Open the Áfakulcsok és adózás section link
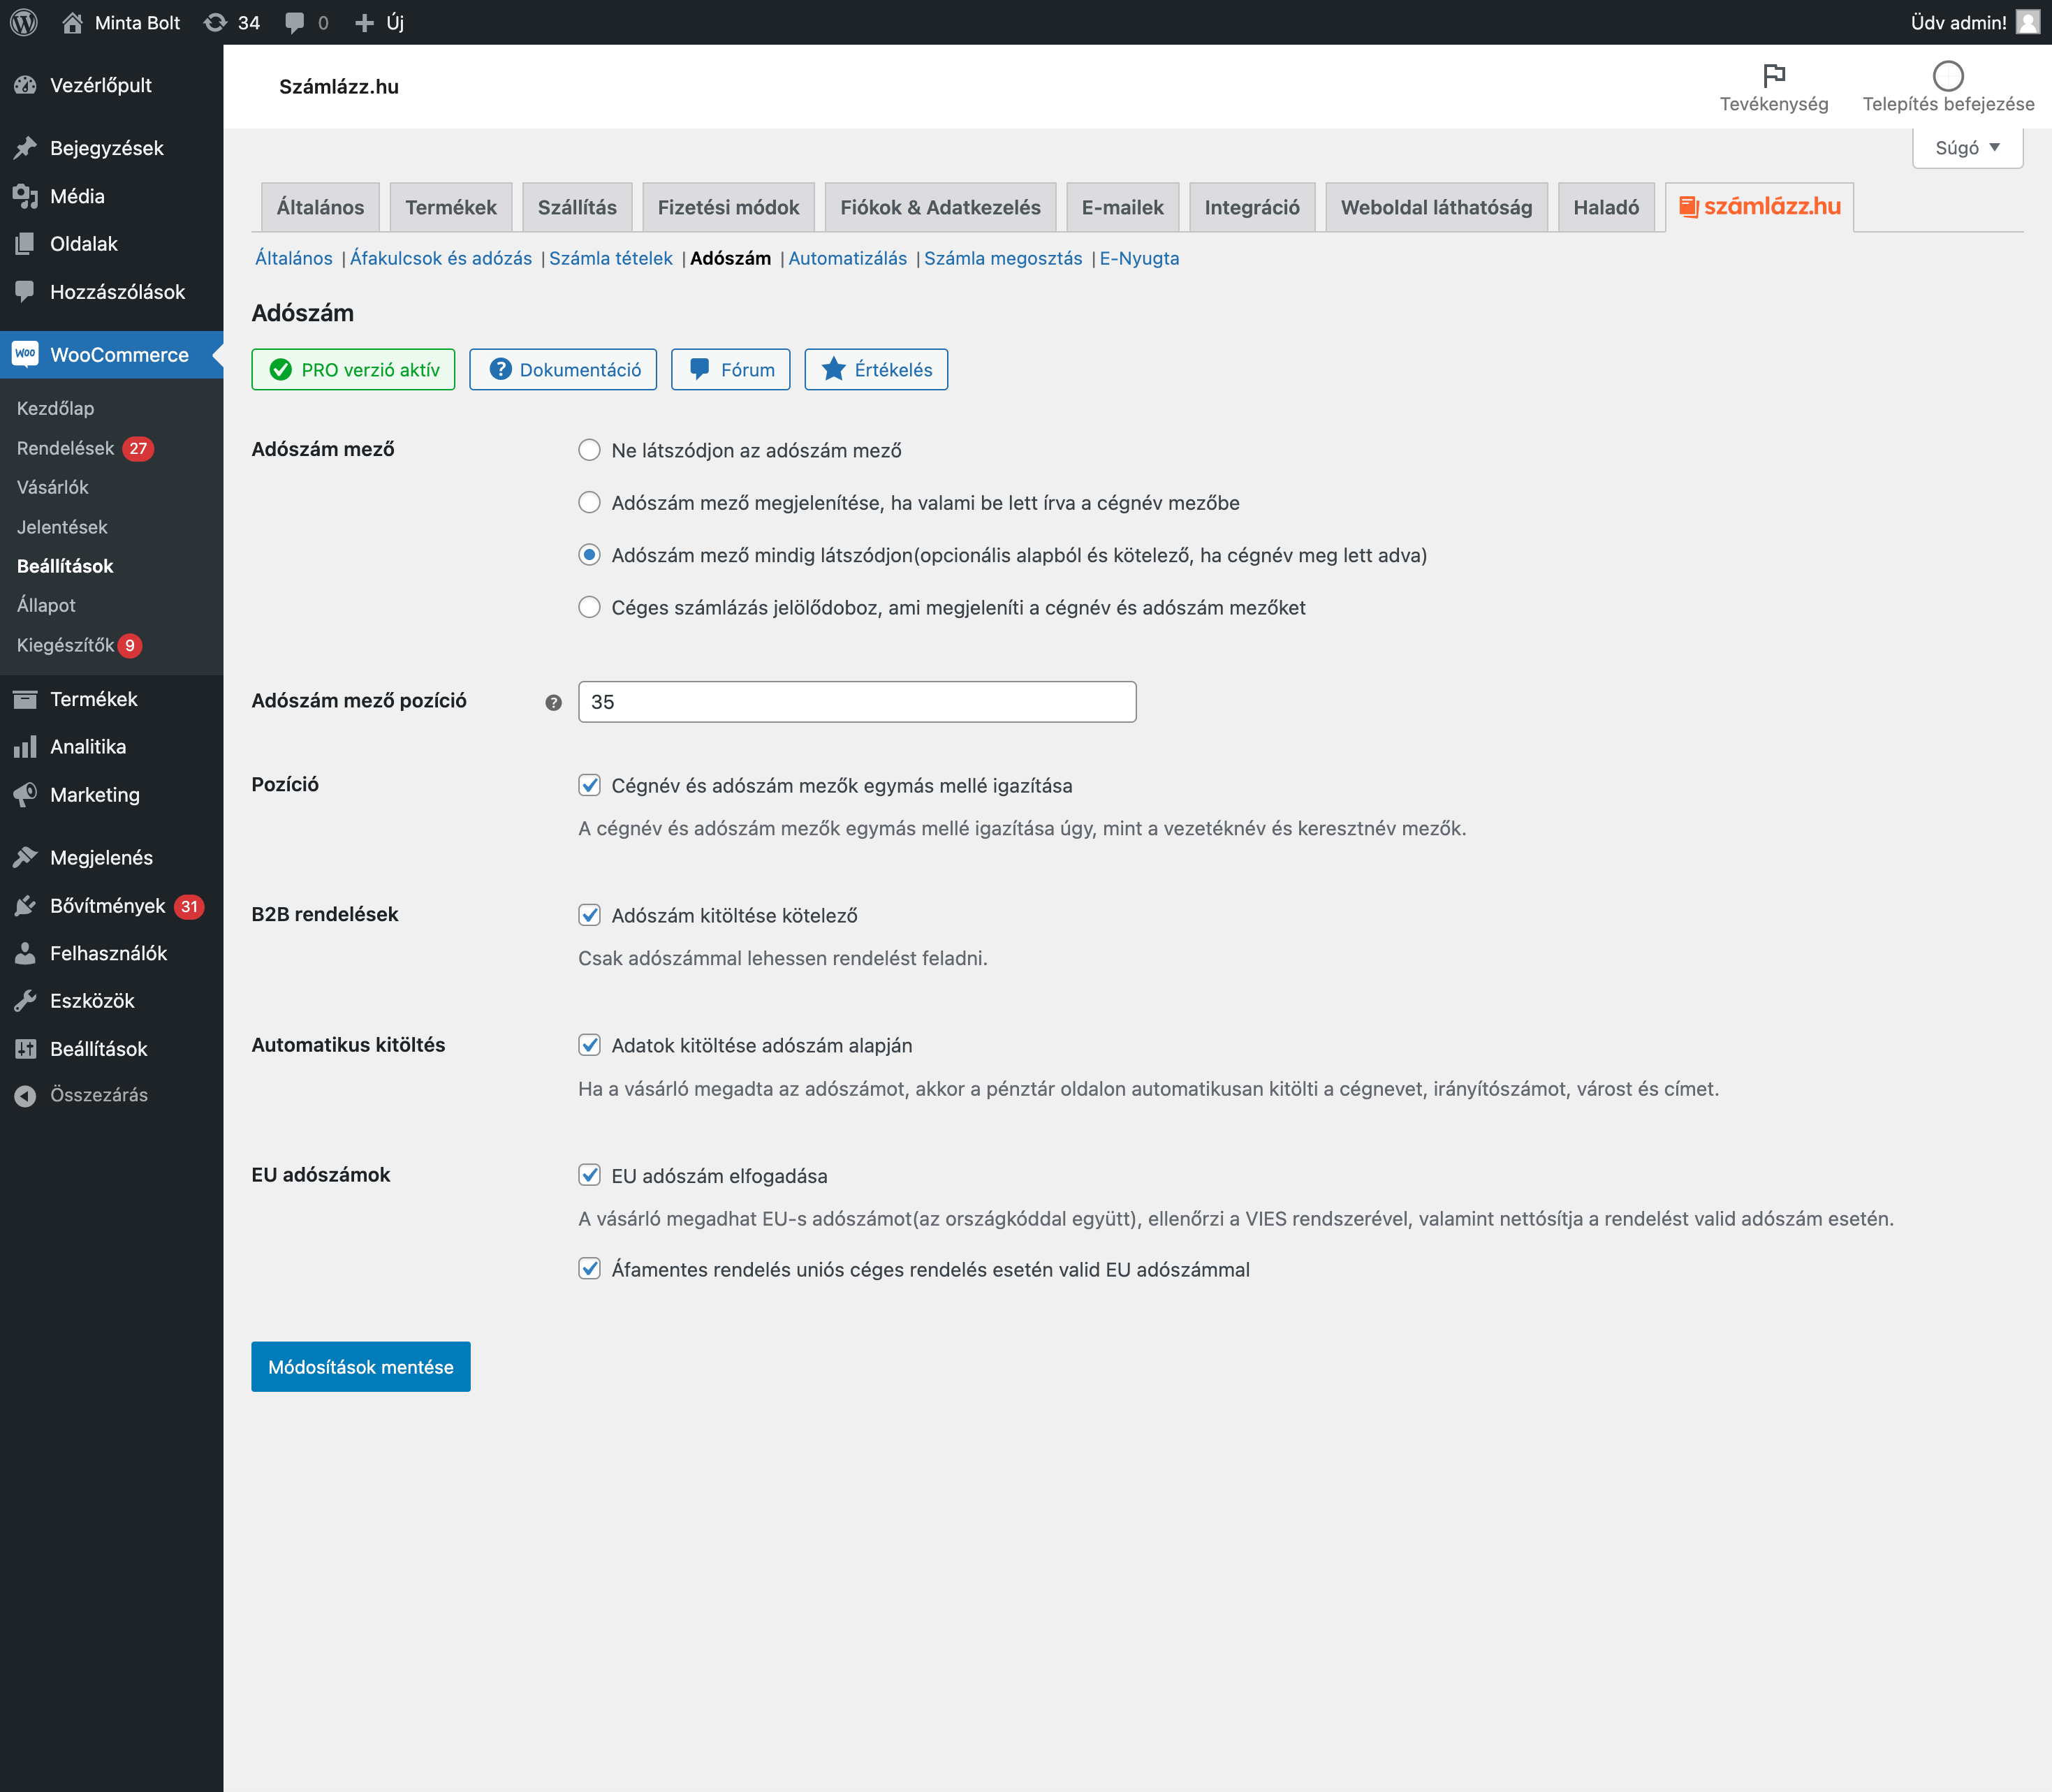This screenshot has height=1792, width=2052. pyautogui.click(x=441, y=258)
